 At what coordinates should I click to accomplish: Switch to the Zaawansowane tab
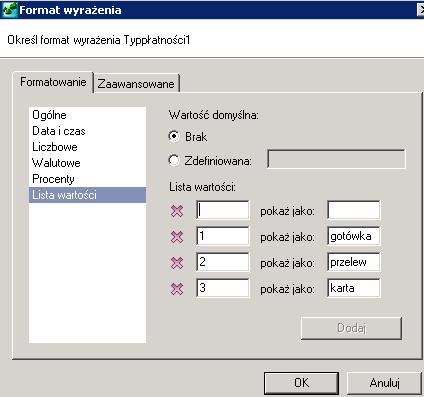136,83
